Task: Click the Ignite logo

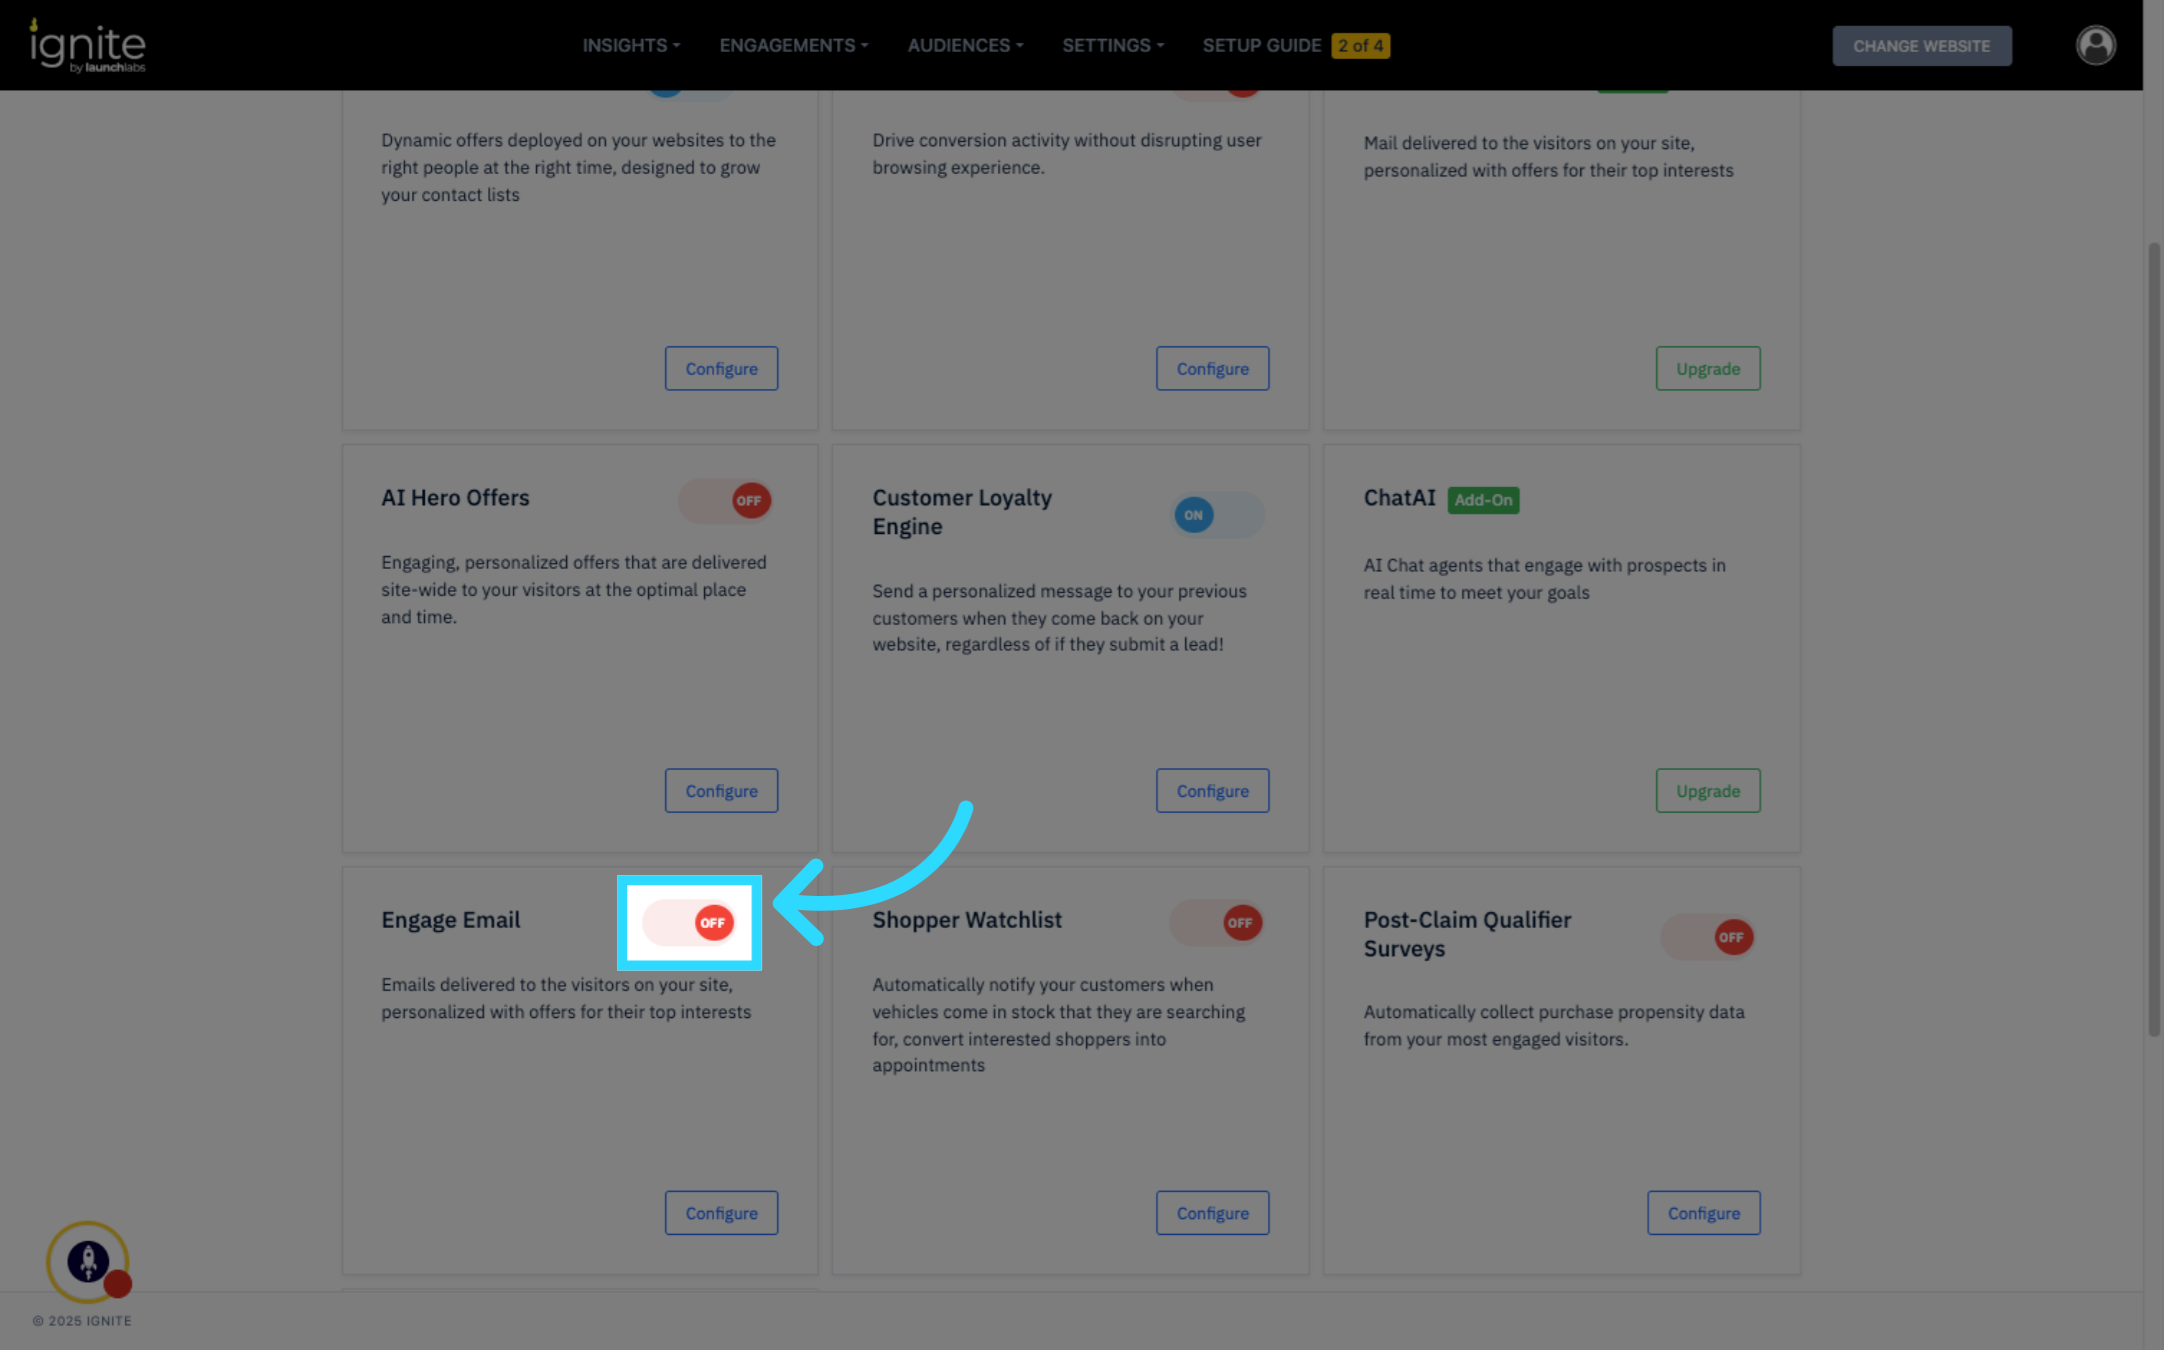Action: [88, 46]
